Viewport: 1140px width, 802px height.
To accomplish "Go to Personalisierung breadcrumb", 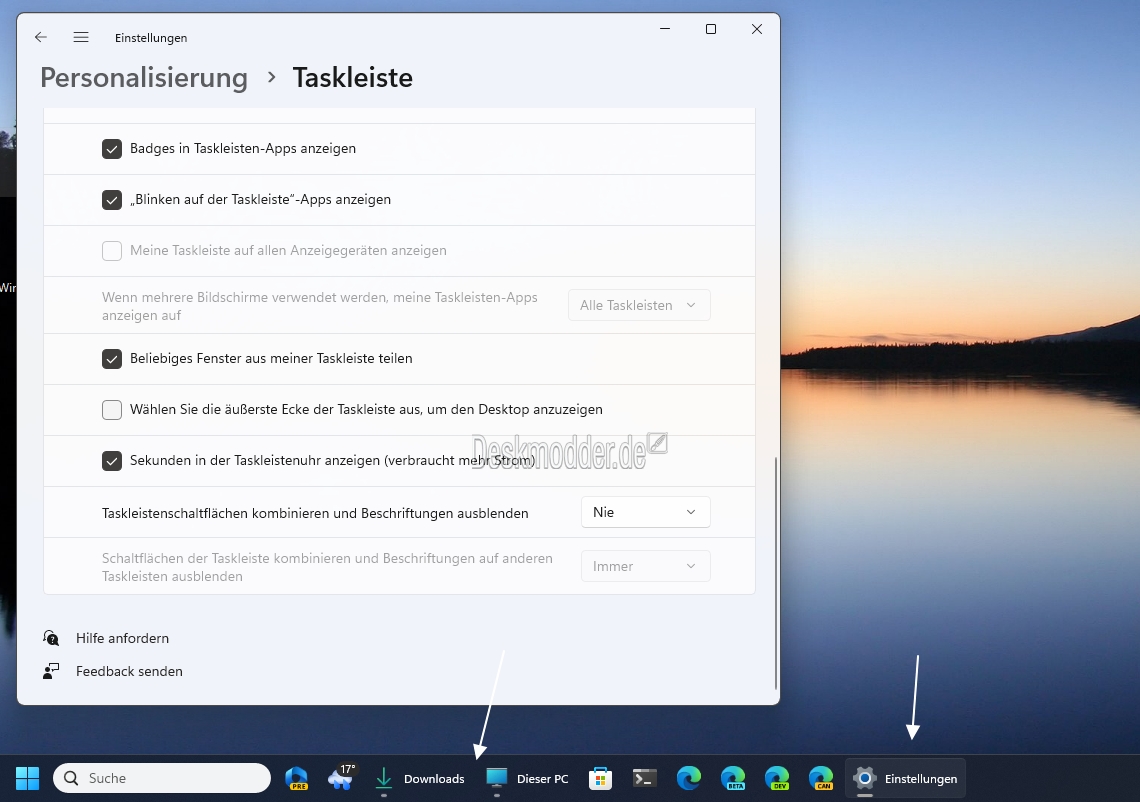I will (144, 77).
